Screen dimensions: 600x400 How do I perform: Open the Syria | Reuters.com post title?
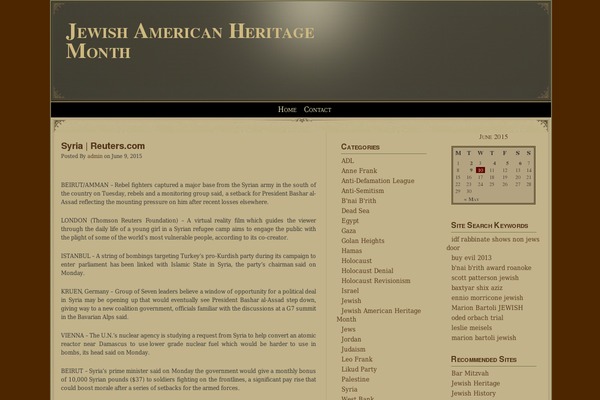point(103,146)
